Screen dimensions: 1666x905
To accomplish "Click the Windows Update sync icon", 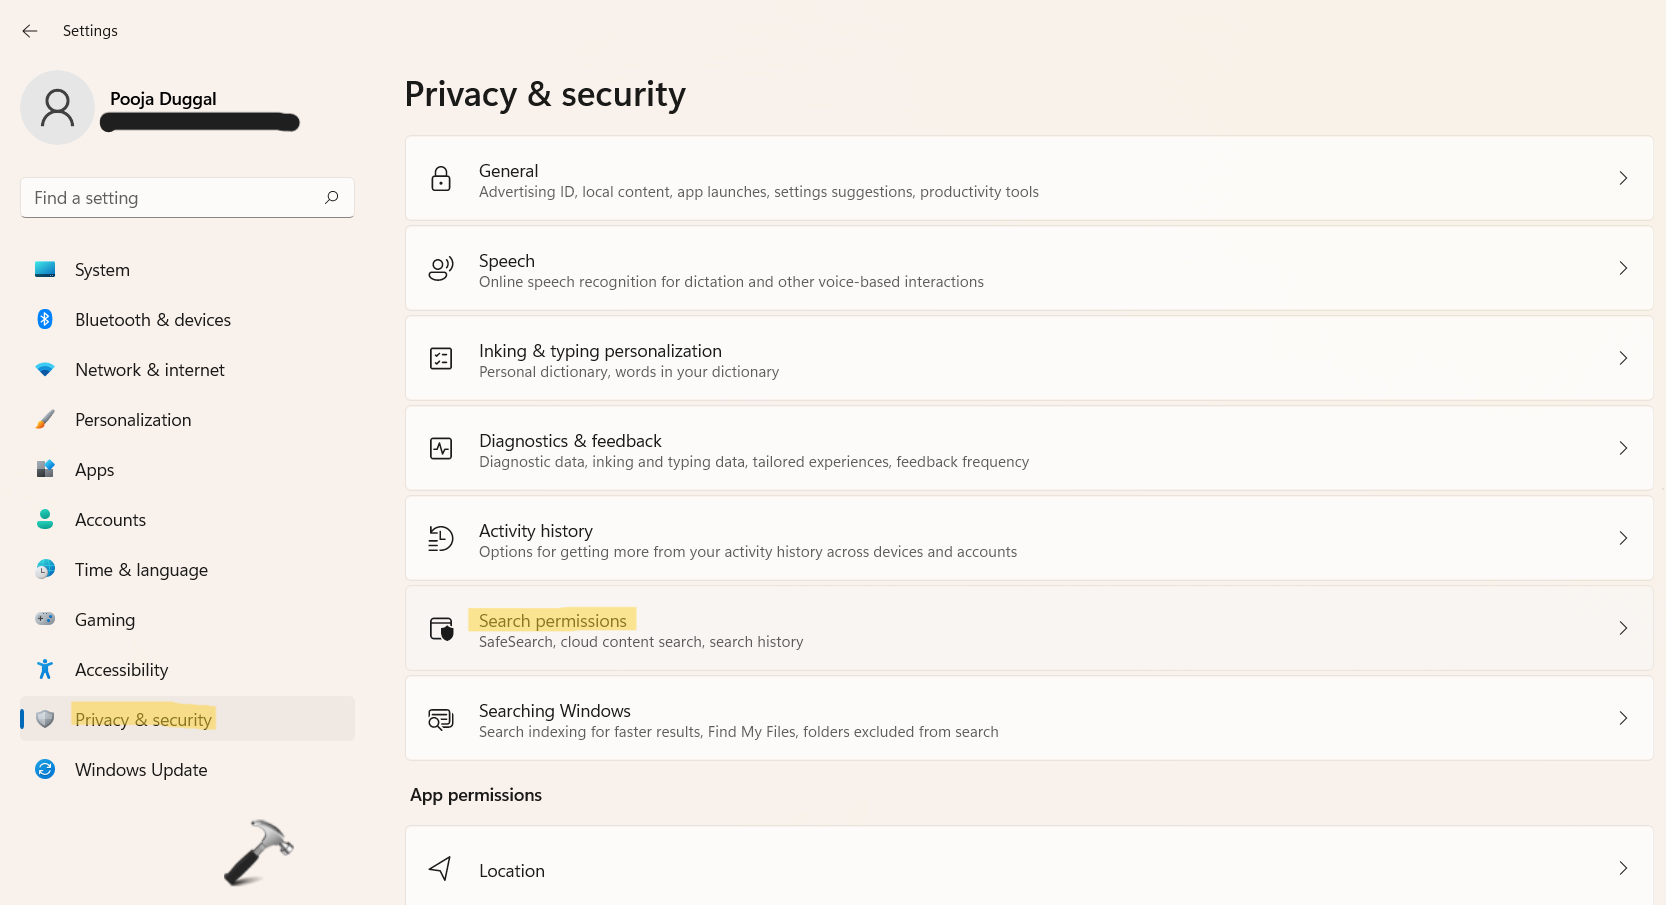I will pyautogui.click(x=45, y=769).
